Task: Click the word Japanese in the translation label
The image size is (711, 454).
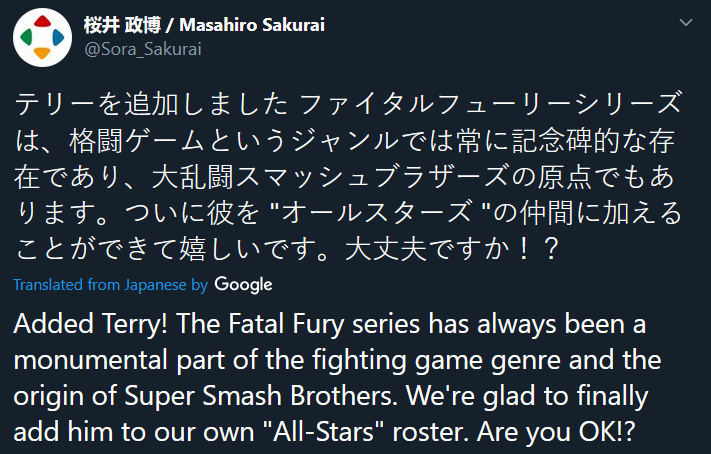Action: 156,285
